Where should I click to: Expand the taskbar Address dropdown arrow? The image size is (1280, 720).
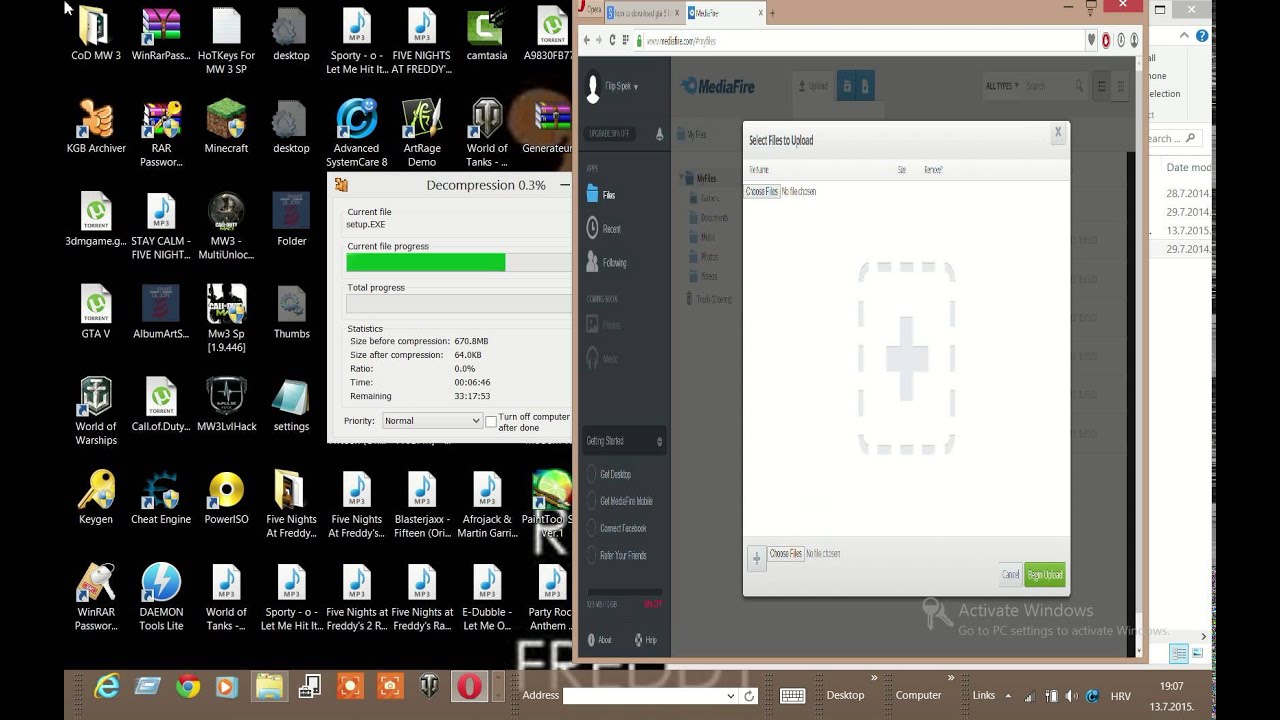point(731,696)
